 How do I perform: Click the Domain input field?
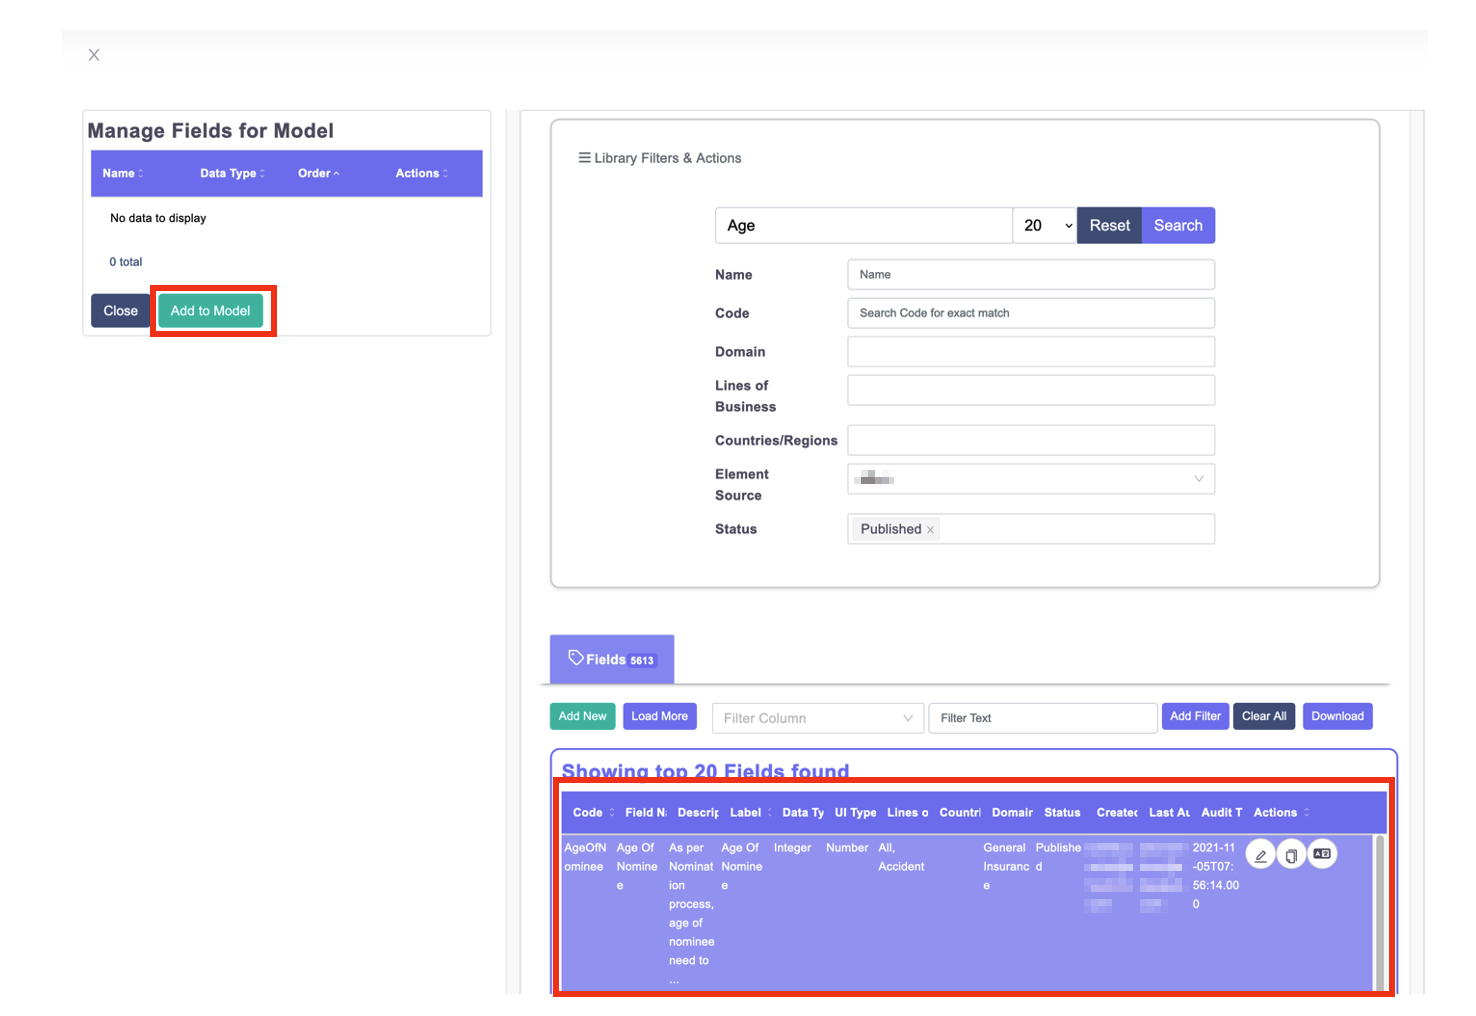(x=1031, y=352)
